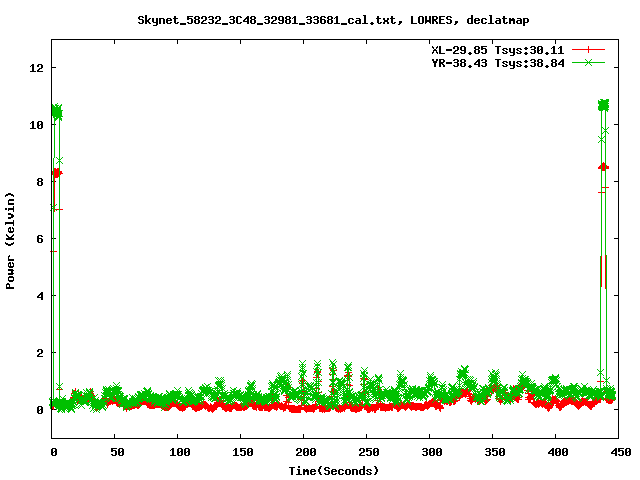Click the y-axis tick label 10
This screenshot has height=480, width=640.
[36, 125]
